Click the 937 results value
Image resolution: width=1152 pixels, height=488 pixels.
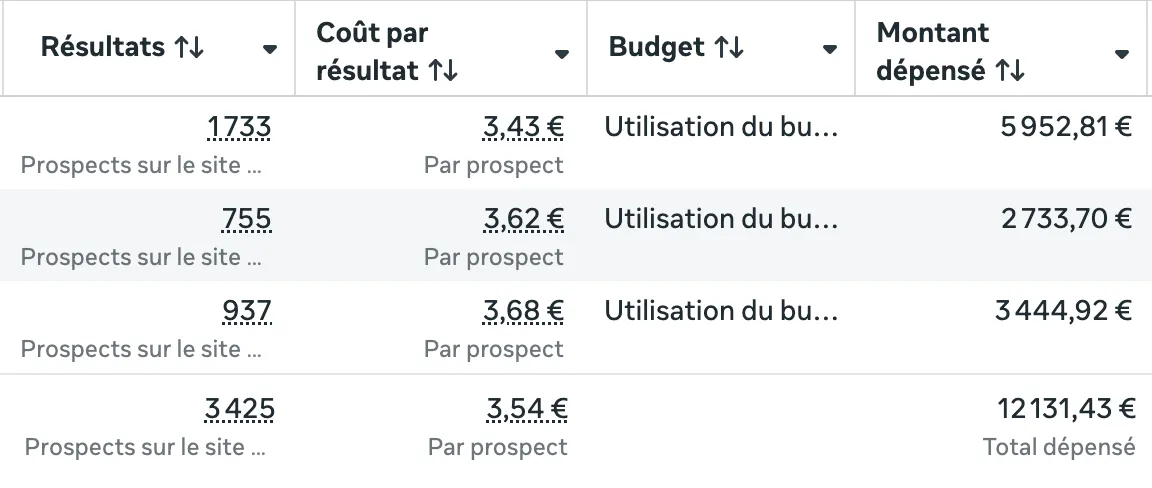[247, 311]
